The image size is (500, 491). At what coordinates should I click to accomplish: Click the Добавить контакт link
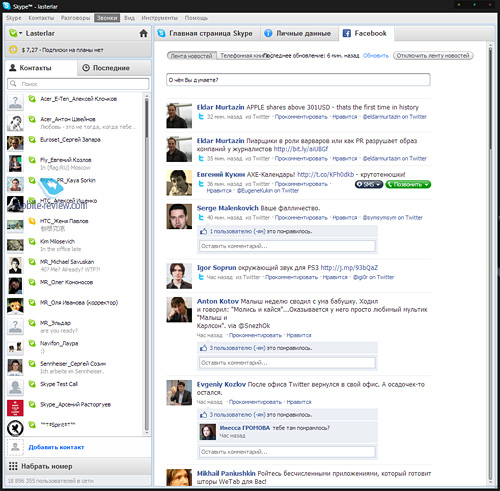tap(56, 447)
